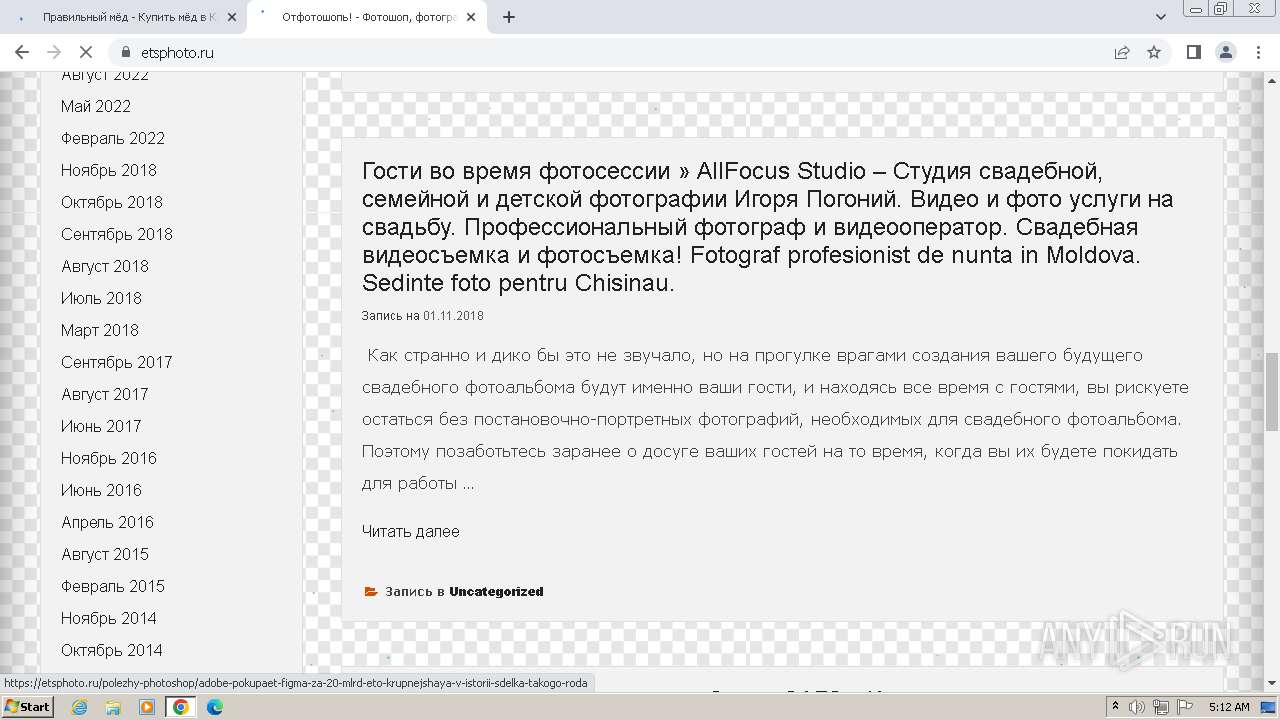Open the Ноябрь 2014 archive
The image size is (1280, 720).
[109, 618]
